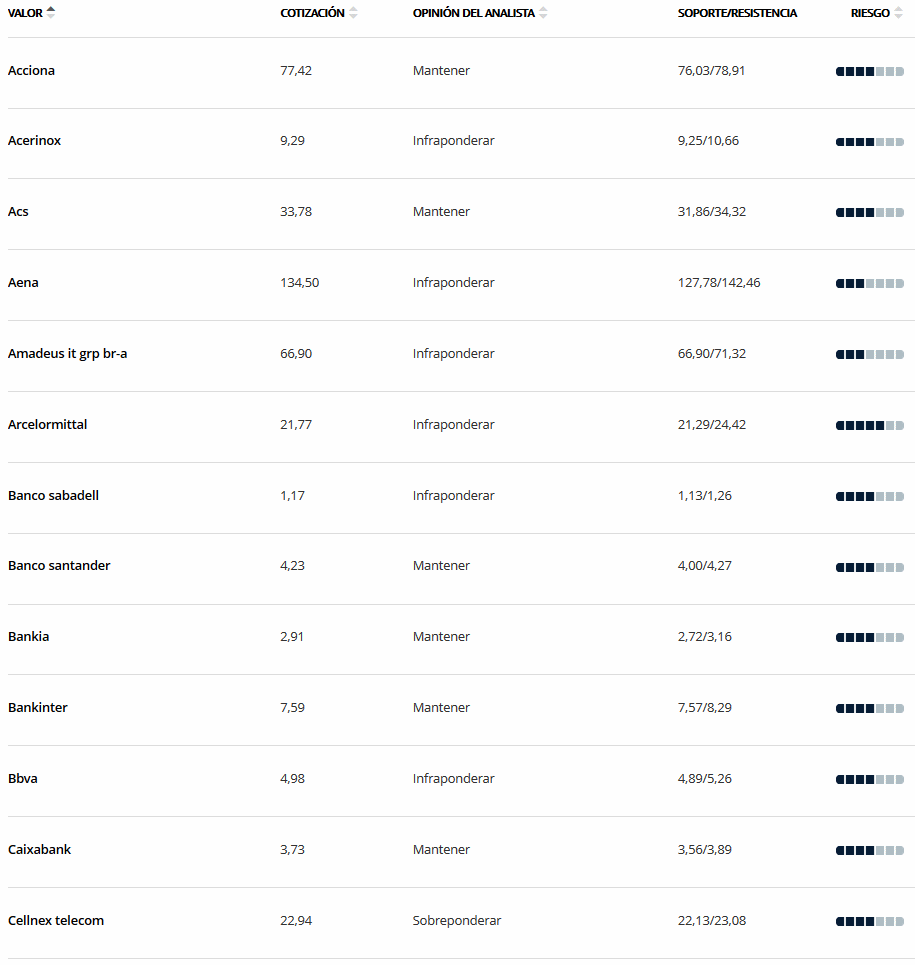The width and height of the screenshot is (915, 965).
Task: Select the Amadeus it grp br-a entry
Action: (68, 353)
